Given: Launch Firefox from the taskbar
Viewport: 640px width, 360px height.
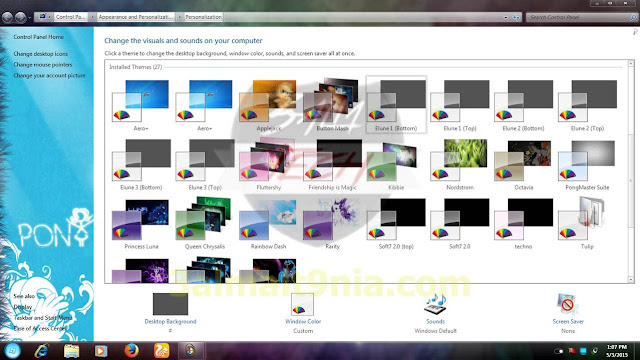Looking at the screenshot, I should pyautogui.click(x=131, y=351).
